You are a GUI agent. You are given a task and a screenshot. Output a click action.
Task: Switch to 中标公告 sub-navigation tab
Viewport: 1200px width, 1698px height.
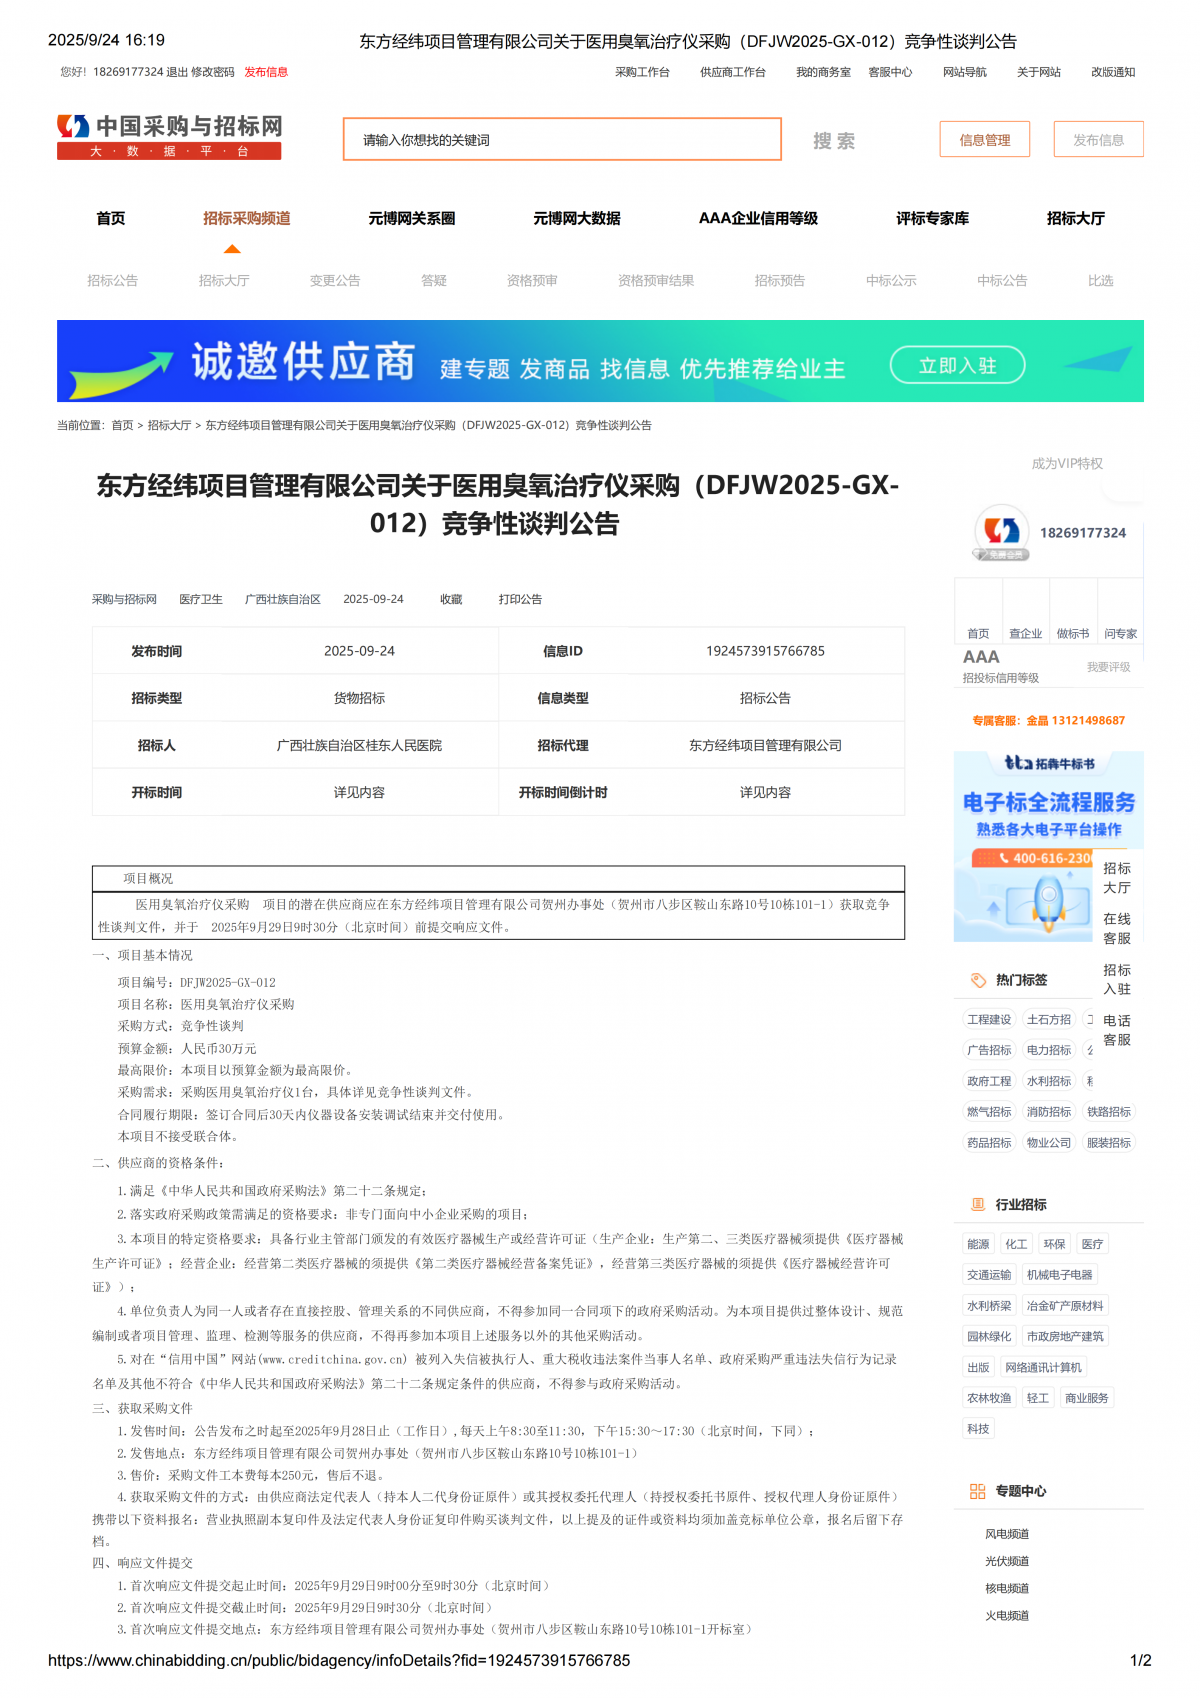point(1002,281)
